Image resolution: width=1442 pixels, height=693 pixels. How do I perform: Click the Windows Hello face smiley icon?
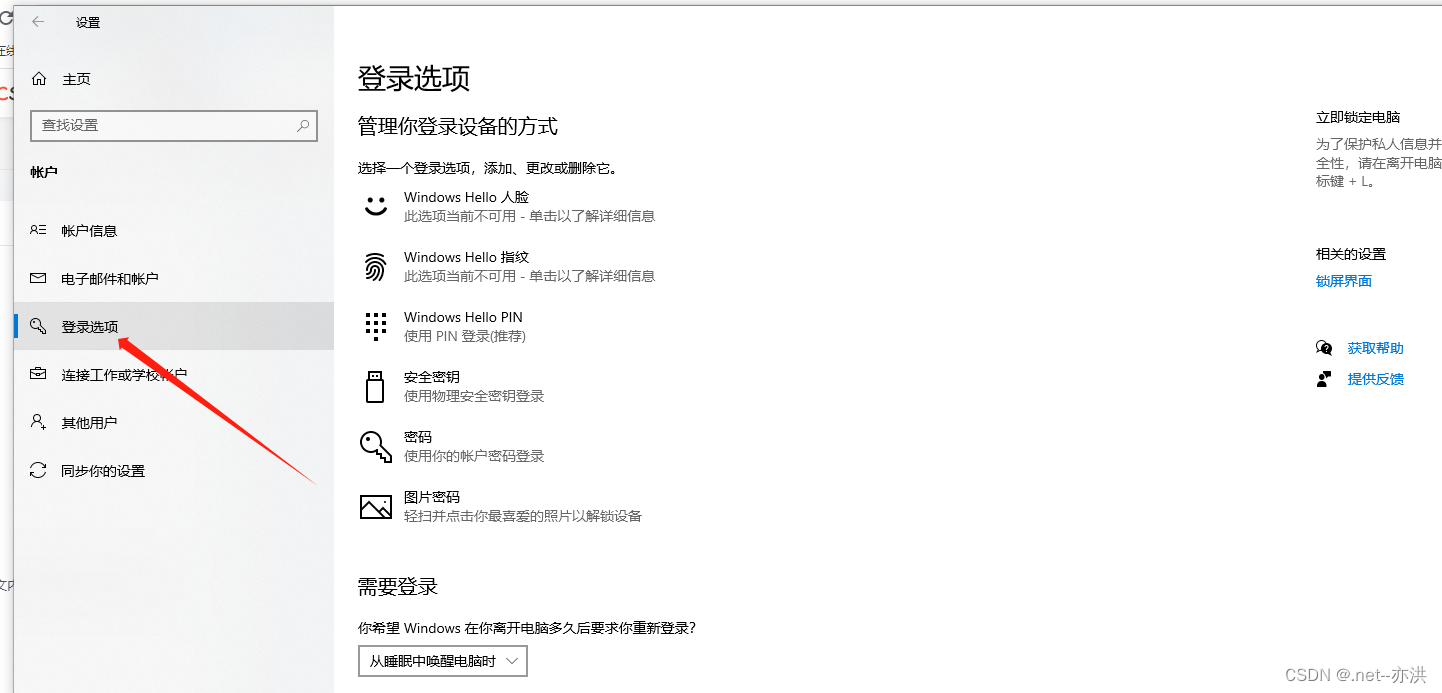point(375,206)
